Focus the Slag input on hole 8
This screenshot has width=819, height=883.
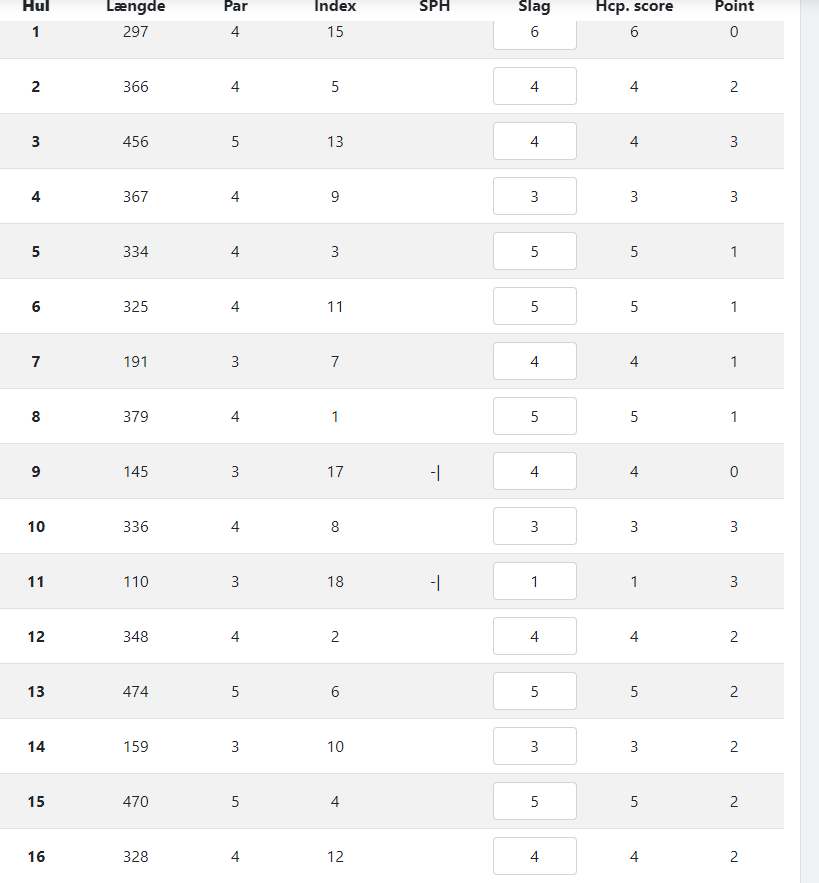click(x=535, y=416)
